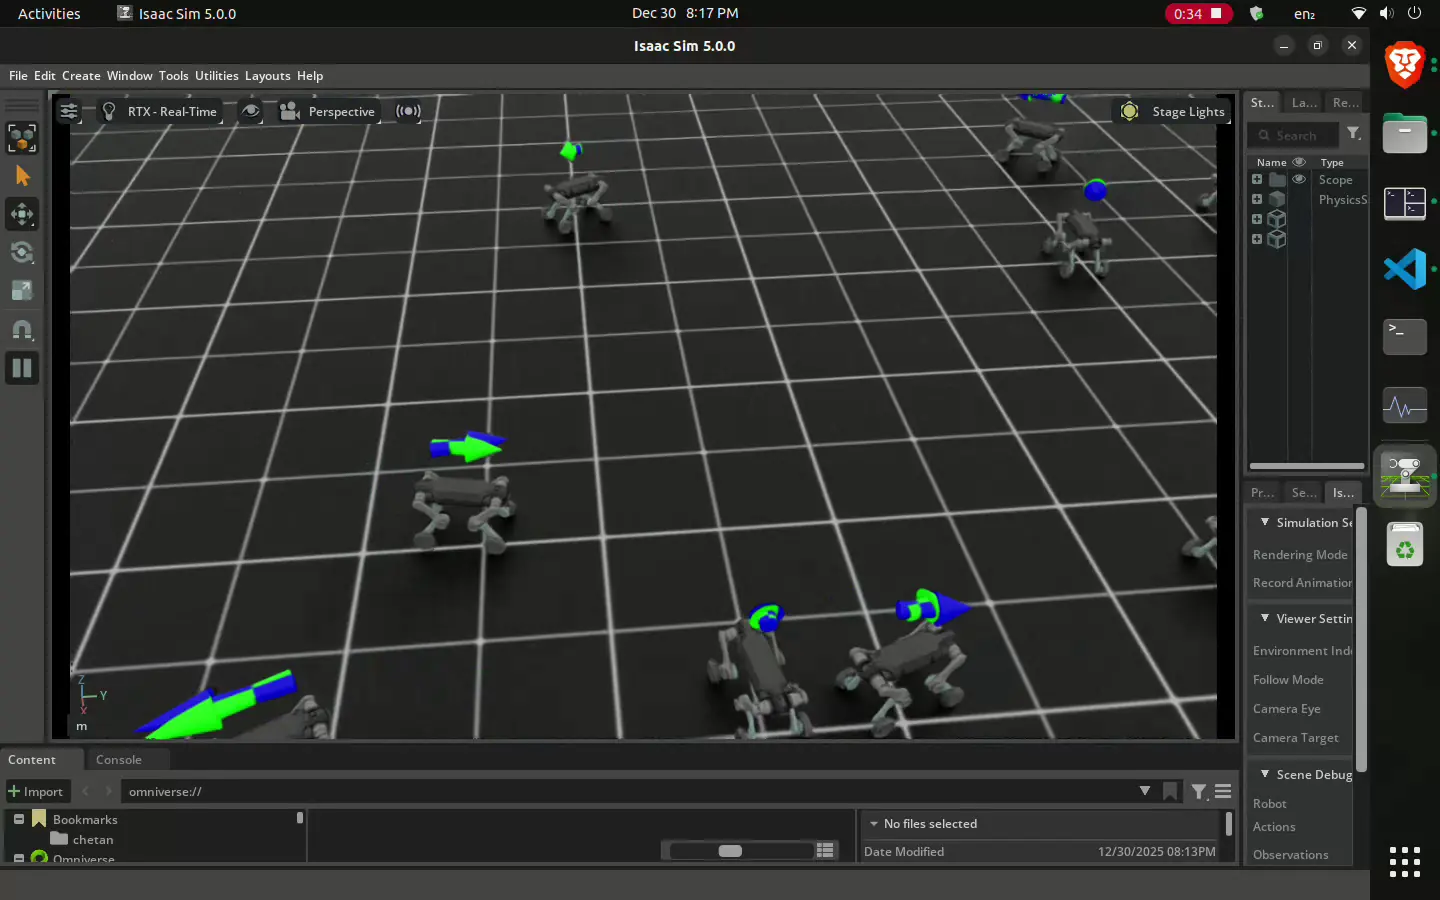Viewport: 1440px width, 900px height.
Task: Adjust the thumbnail size slider in Content browser
Action: [x=733, y=850]
